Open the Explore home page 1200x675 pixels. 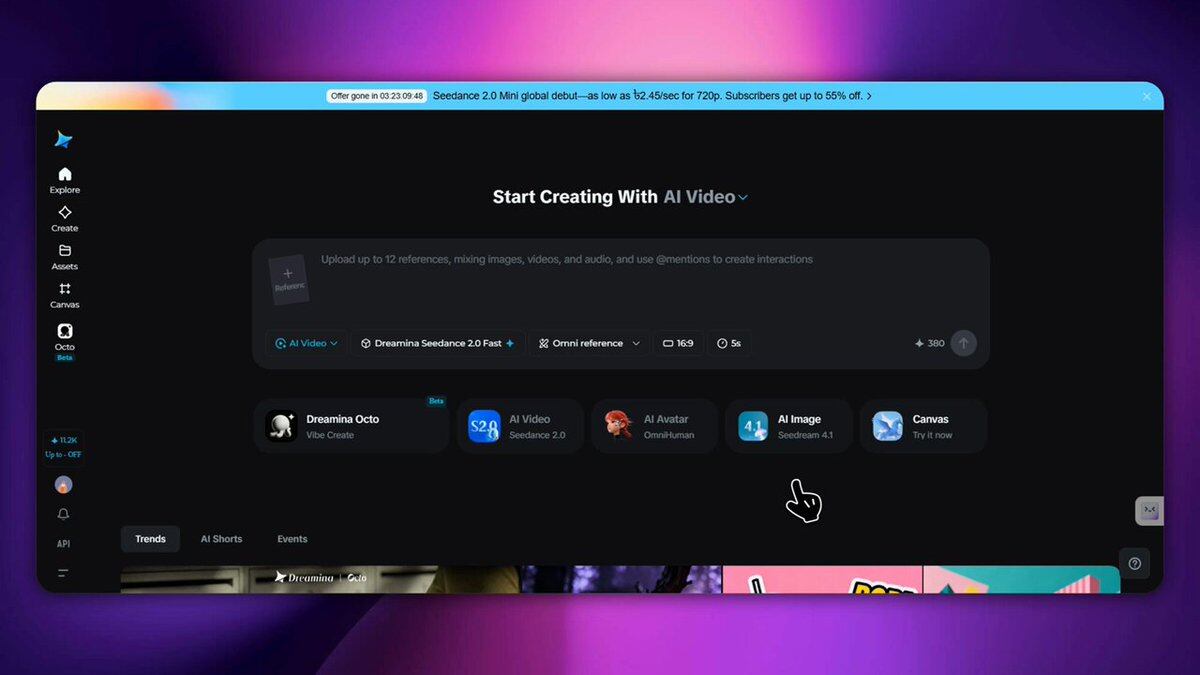coord(65,180)
